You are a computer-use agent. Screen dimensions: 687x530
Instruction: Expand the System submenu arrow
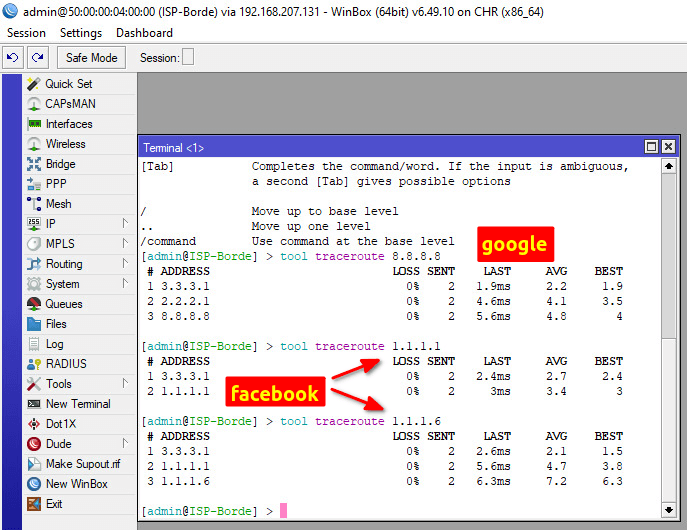[x=125, y=284]
